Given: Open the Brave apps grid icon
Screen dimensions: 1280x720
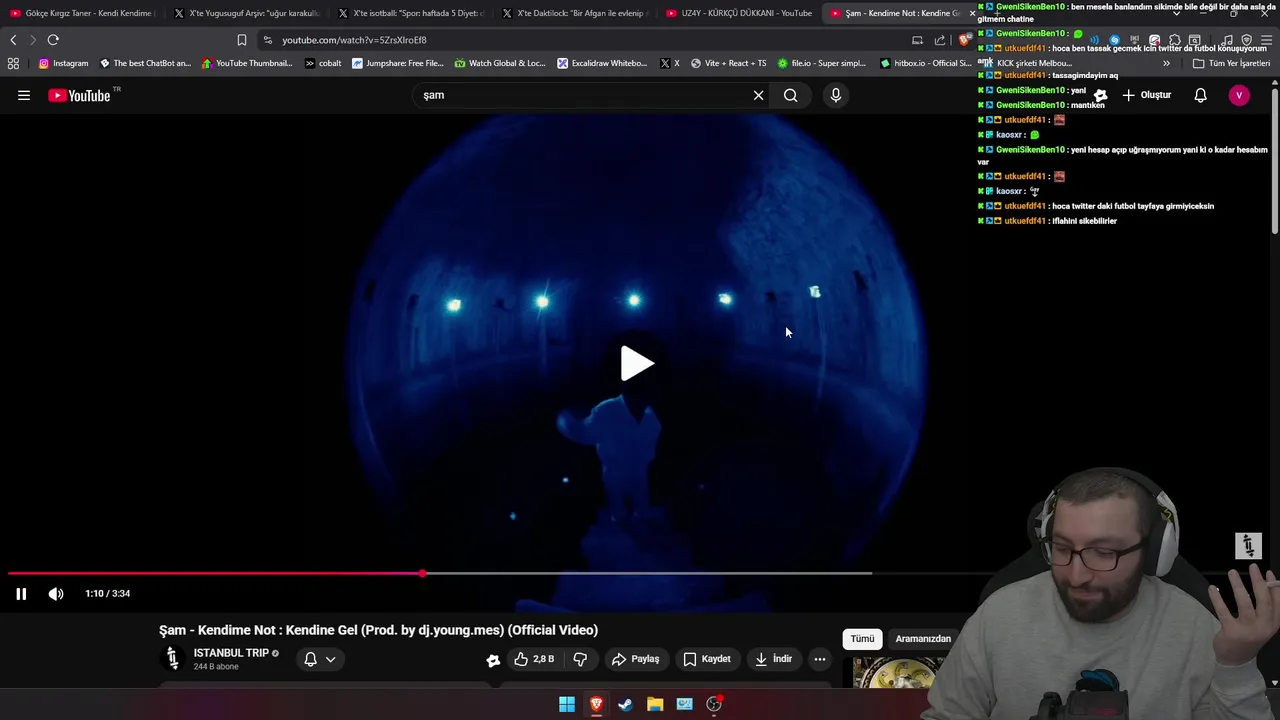Looking at the screenshot, I should click(x=13, y=63).
